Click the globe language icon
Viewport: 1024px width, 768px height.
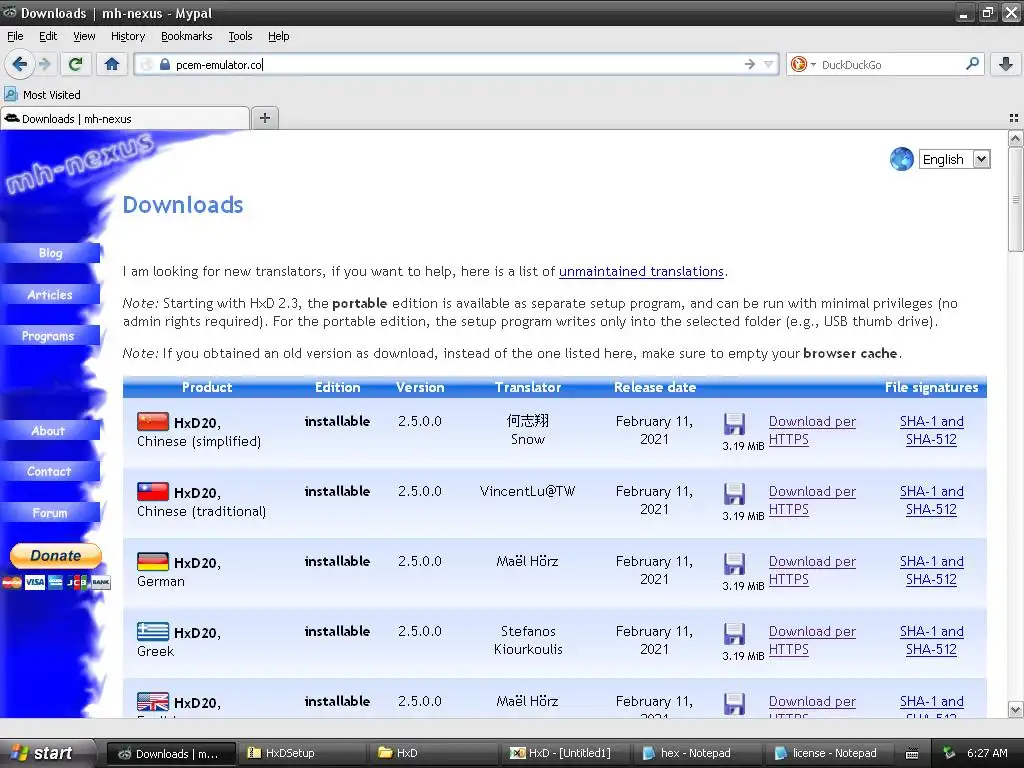coord(901,159)
